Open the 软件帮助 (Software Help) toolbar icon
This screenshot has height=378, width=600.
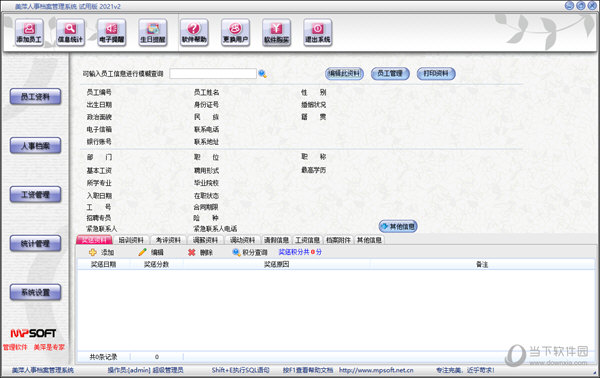click(x=194, y=33)
